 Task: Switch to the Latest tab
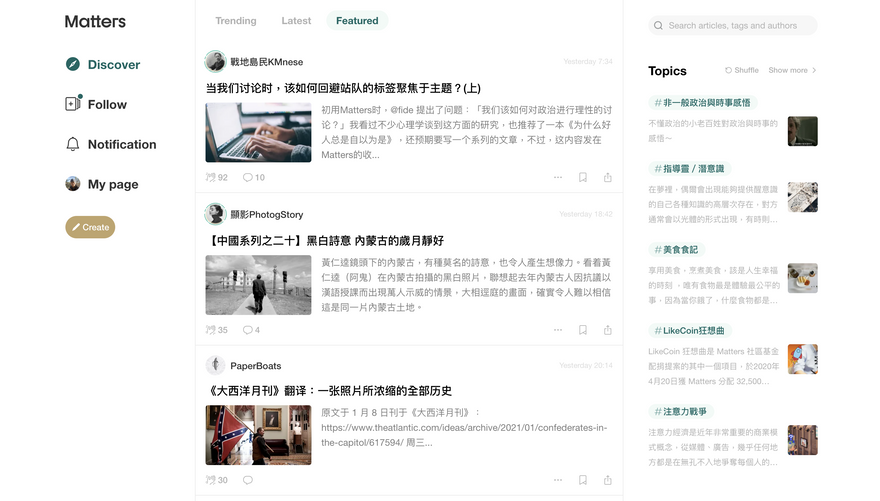pyautogui.click(x=296, y=21)
